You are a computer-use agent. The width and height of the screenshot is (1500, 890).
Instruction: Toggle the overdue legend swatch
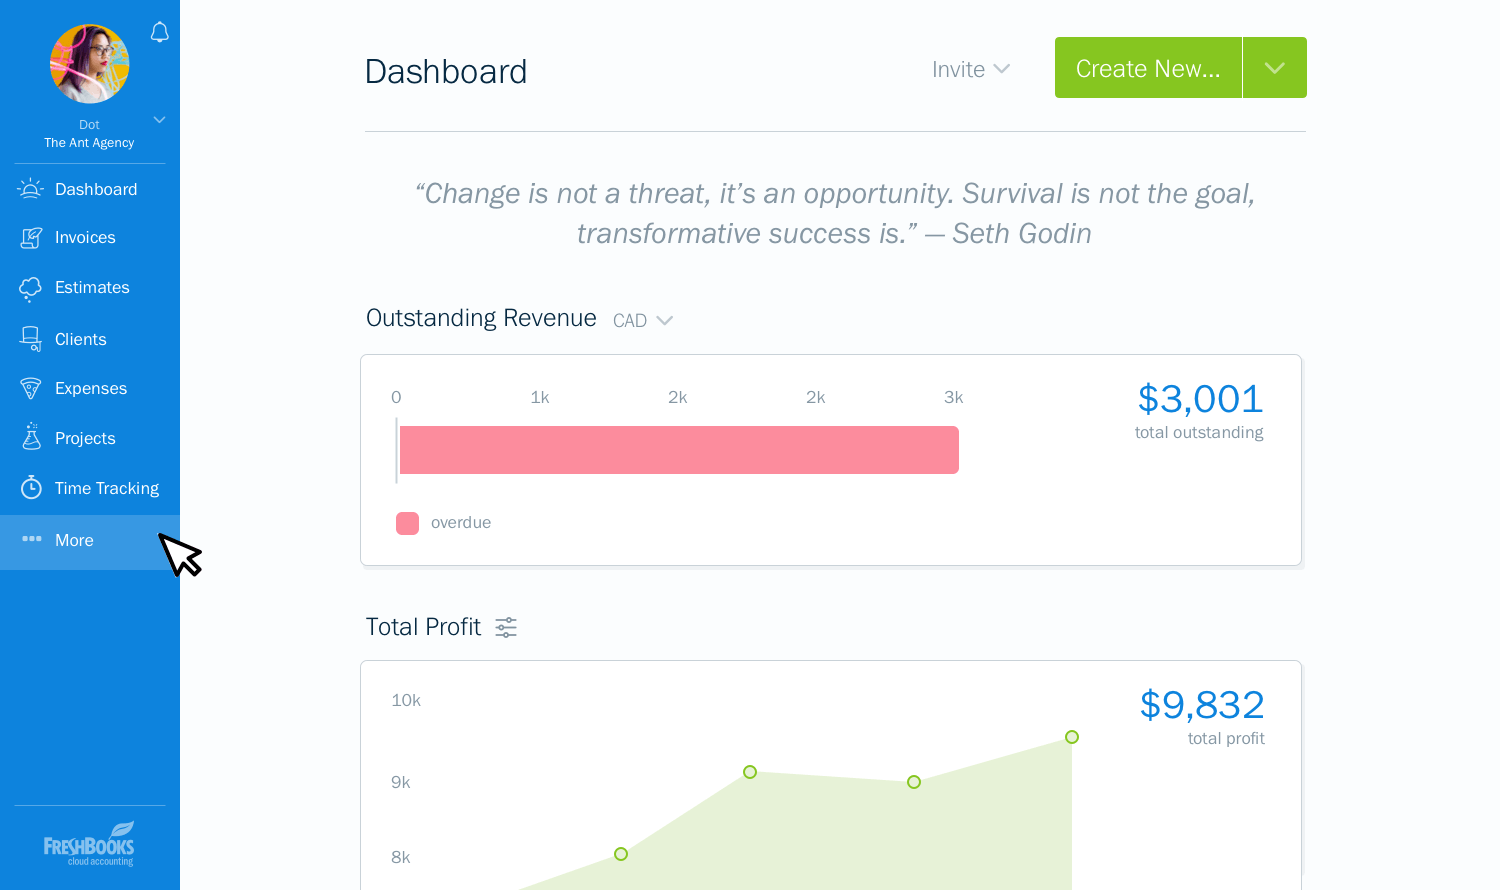pyautogui.click(x=407, y=523)
